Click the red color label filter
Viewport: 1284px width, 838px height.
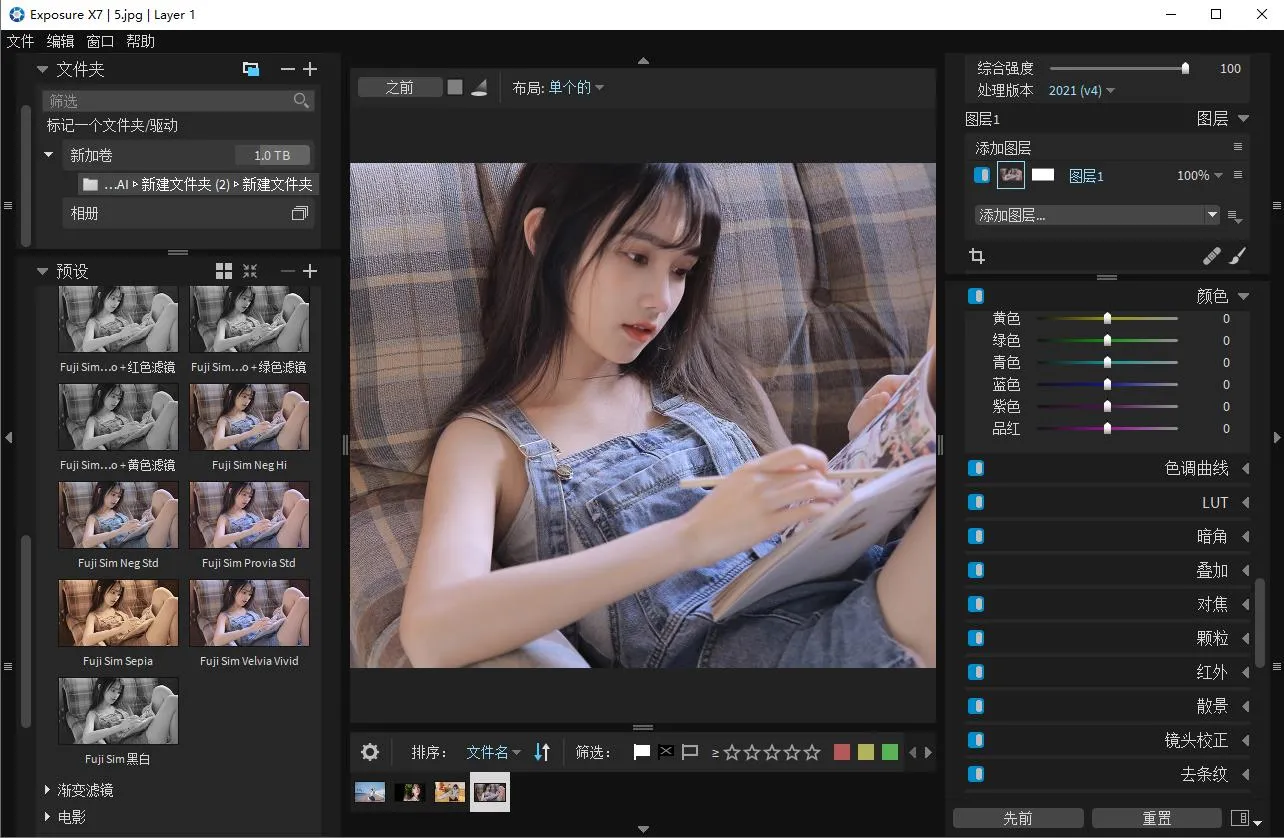click(842, 752)
